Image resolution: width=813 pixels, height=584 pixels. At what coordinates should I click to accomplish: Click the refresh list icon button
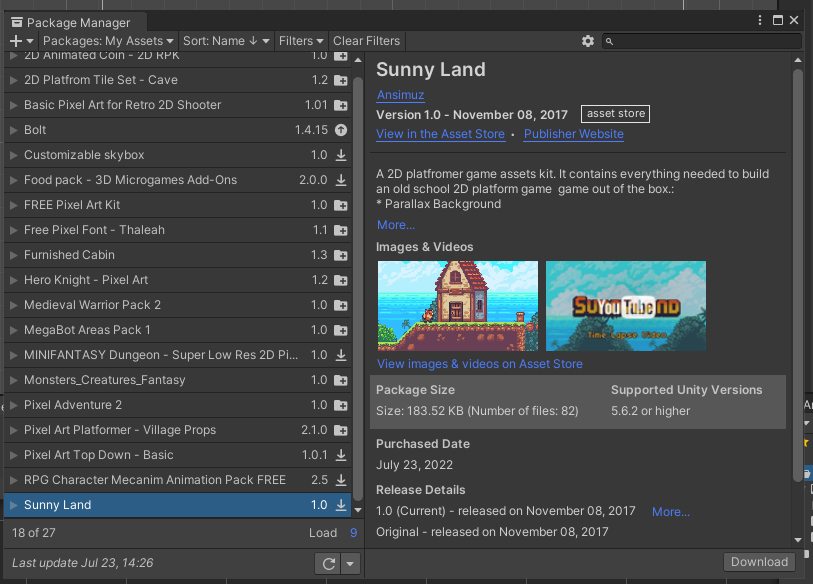[x=328, y=564]
